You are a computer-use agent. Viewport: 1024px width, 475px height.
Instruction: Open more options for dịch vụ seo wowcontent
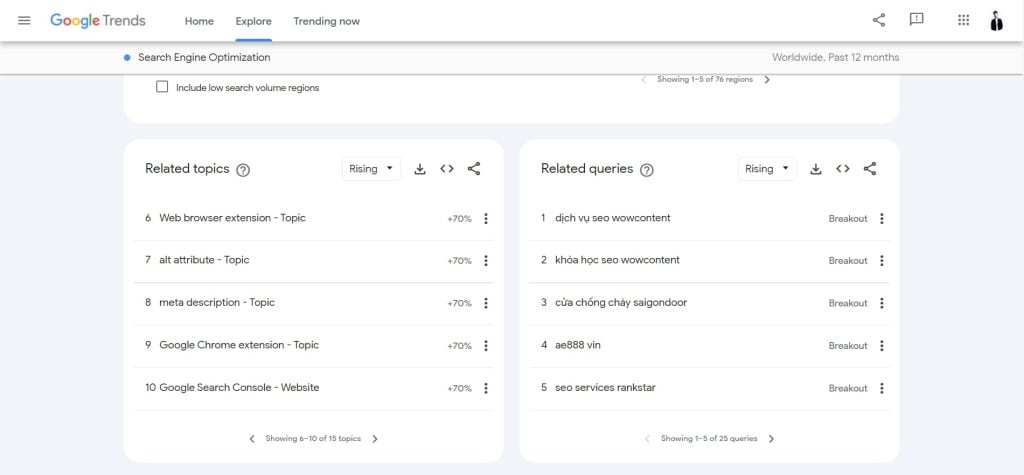882,219
